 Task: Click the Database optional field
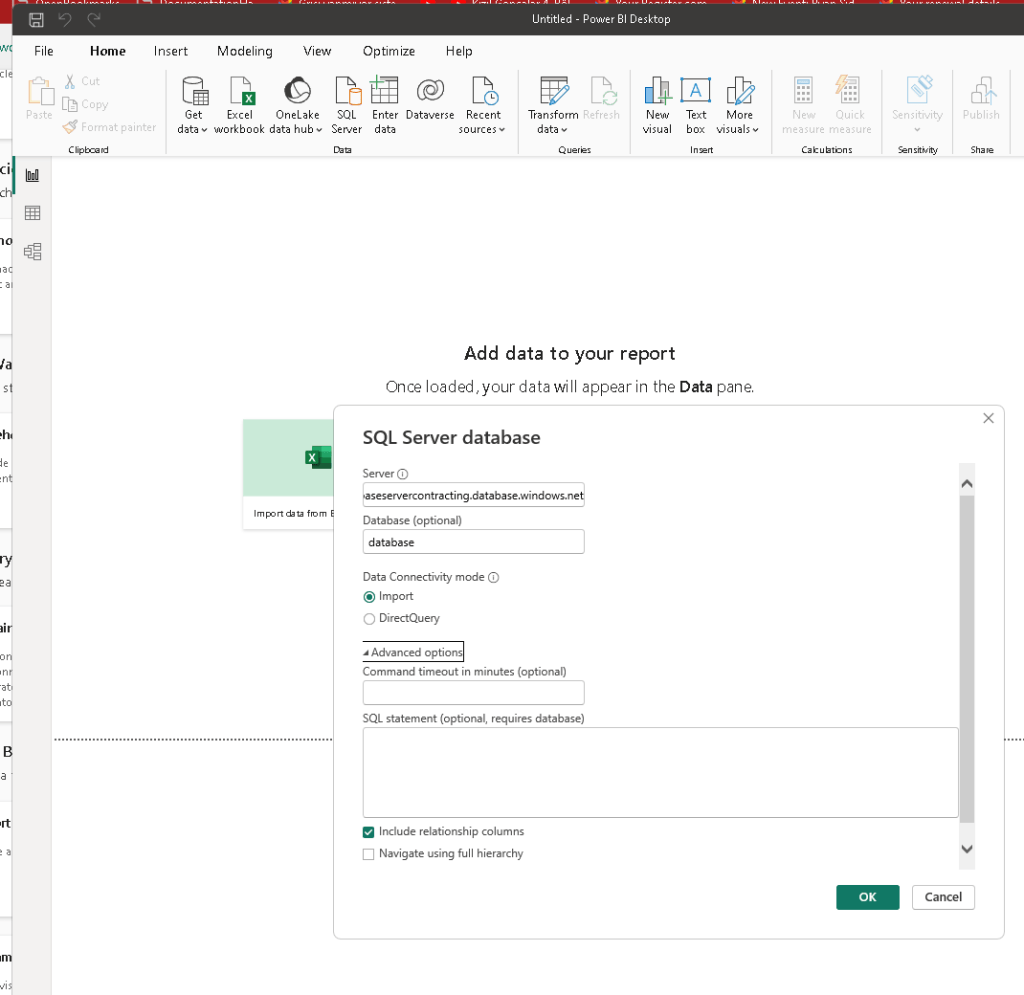473,542
